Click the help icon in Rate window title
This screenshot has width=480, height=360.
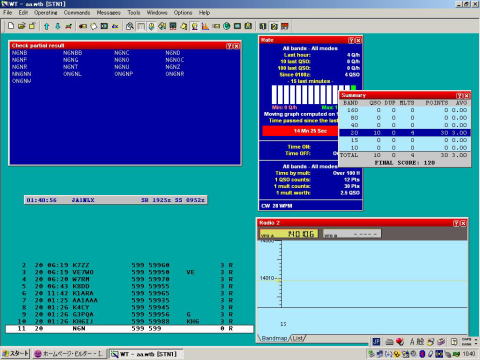pyautogui.click(x=351, y=40)
